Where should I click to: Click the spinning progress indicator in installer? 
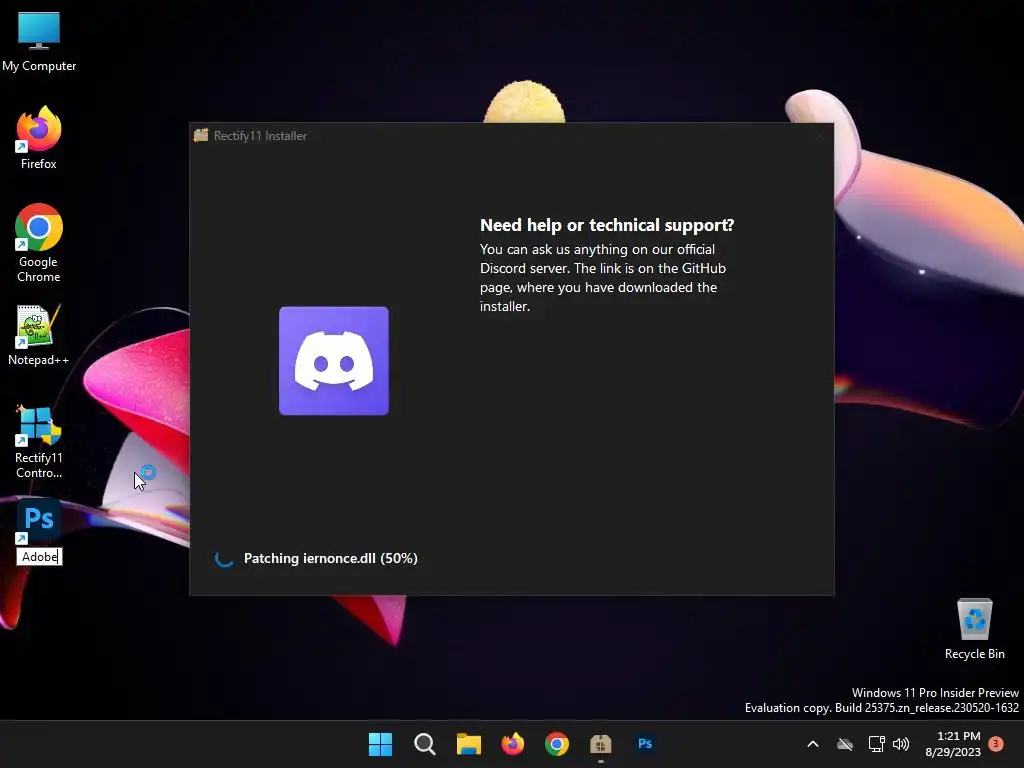224,558
